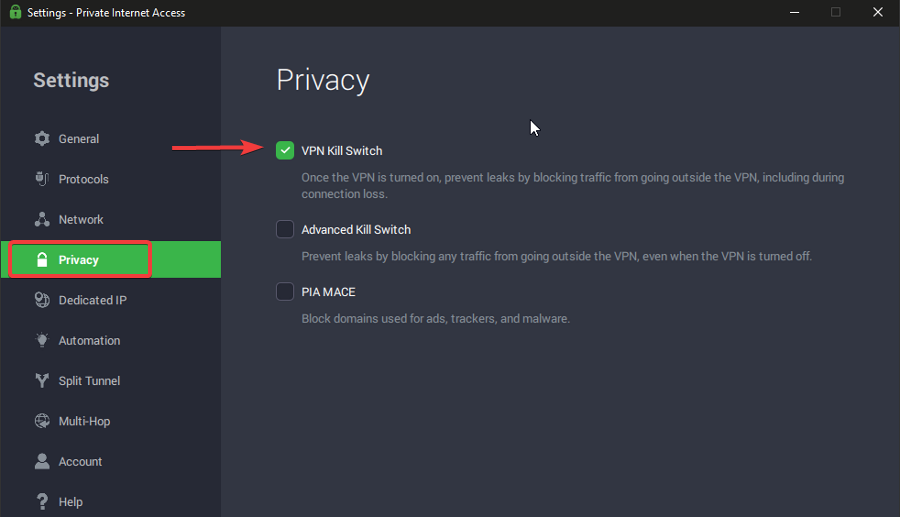The height and width of the screenshot is (517, 900).
Task: Click the Help question mark icon
Action: [42, 502]
